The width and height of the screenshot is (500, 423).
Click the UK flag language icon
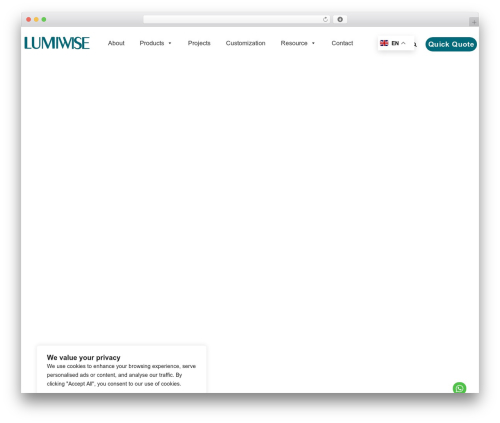[384, 43]
